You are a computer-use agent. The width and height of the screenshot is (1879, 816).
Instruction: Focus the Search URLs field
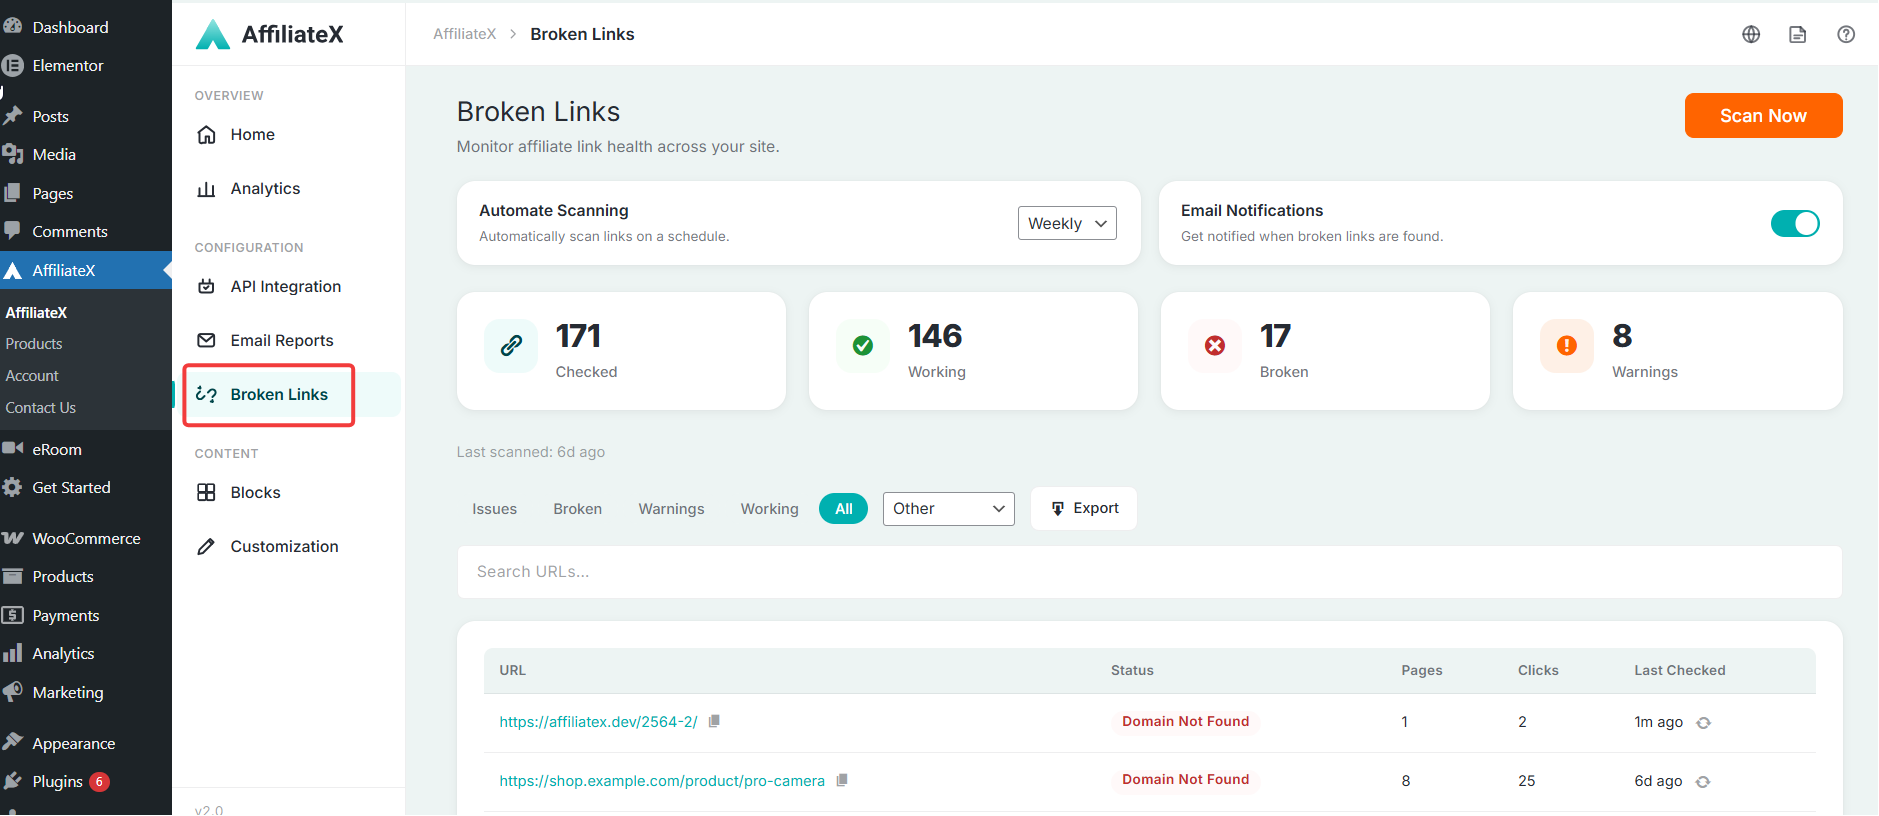point(1149,572)
